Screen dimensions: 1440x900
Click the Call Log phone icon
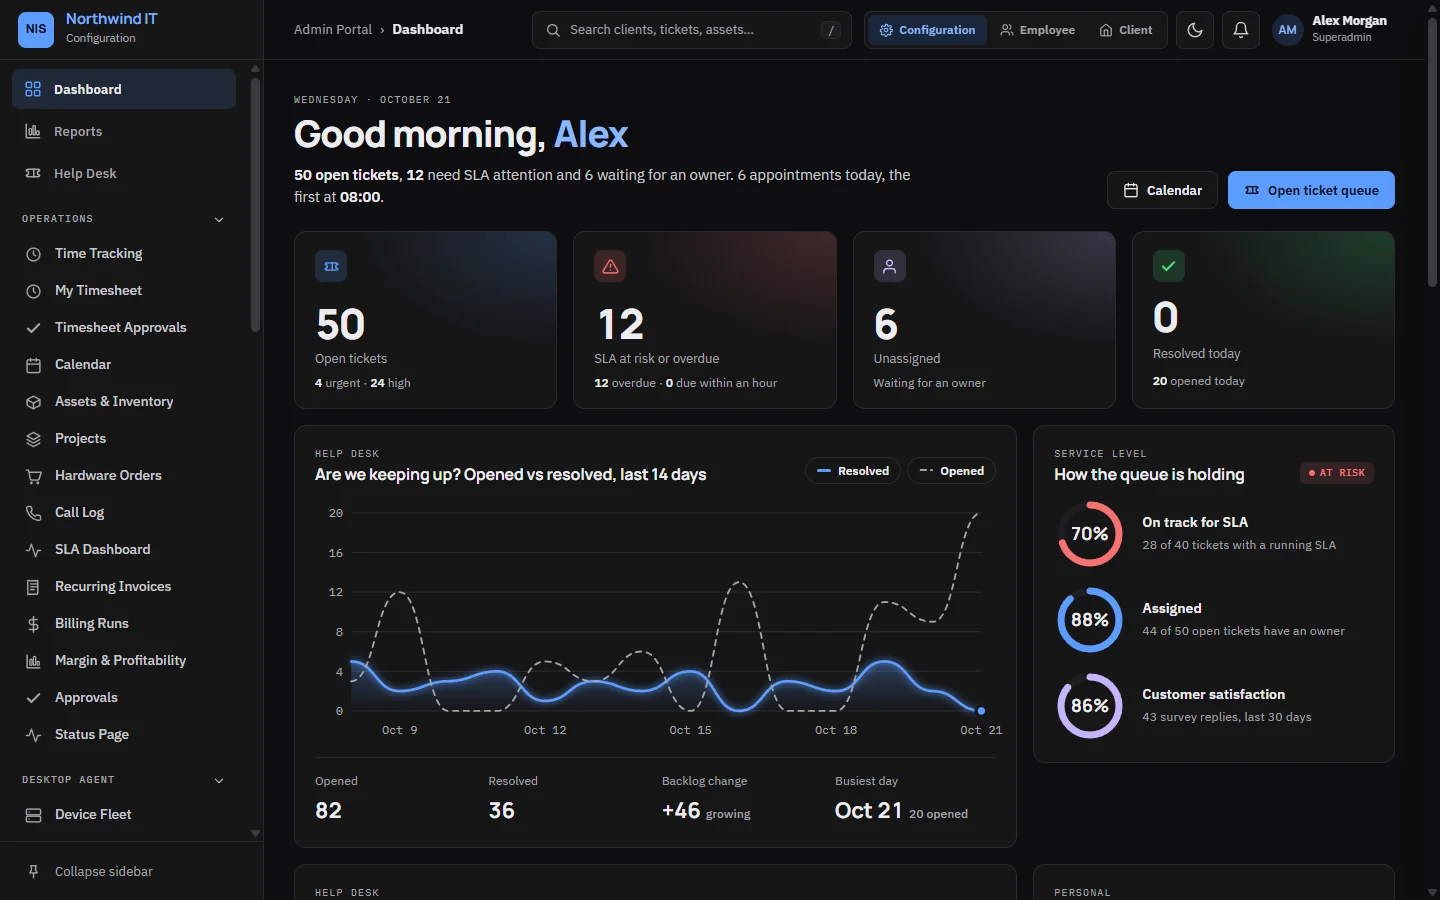pyautogui.click(x=33, y=513)
